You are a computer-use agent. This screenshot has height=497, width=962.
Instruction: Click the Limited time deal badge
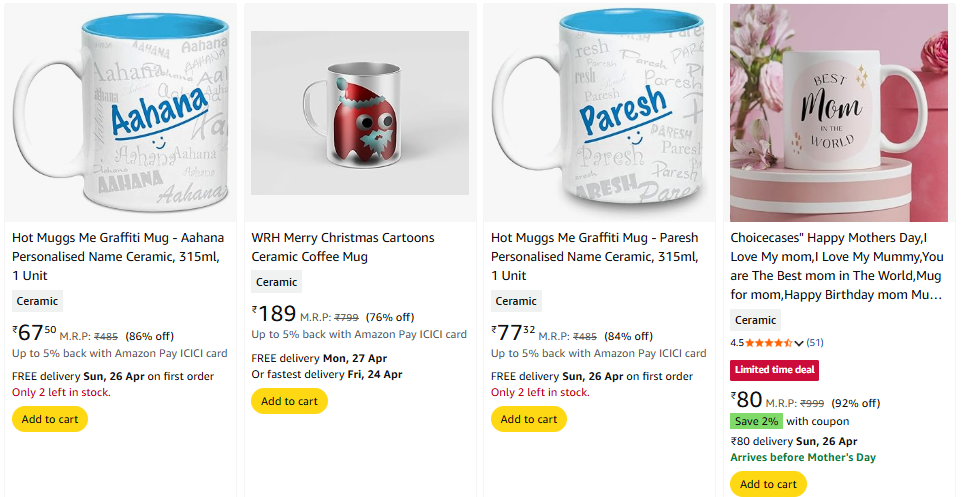pos(774,369)
